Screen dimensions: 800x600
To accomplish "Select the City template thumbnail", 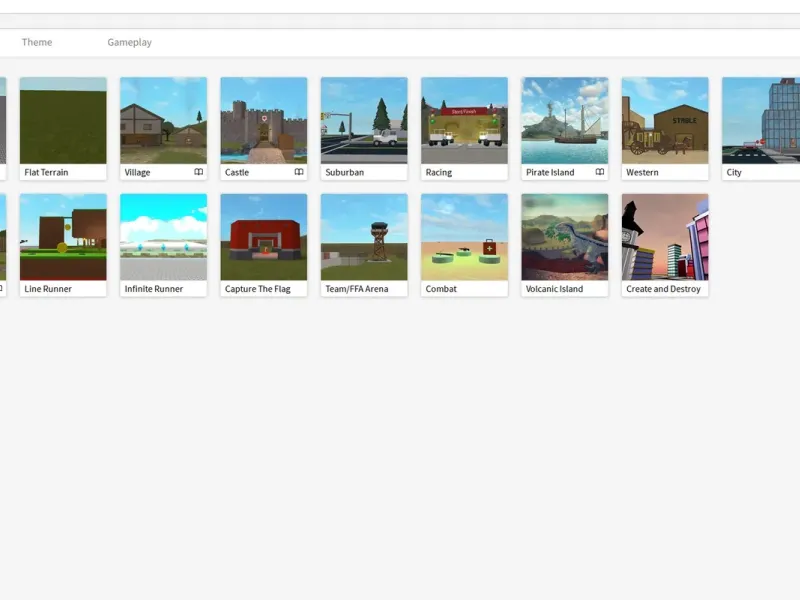I will [x=761, y=120].
